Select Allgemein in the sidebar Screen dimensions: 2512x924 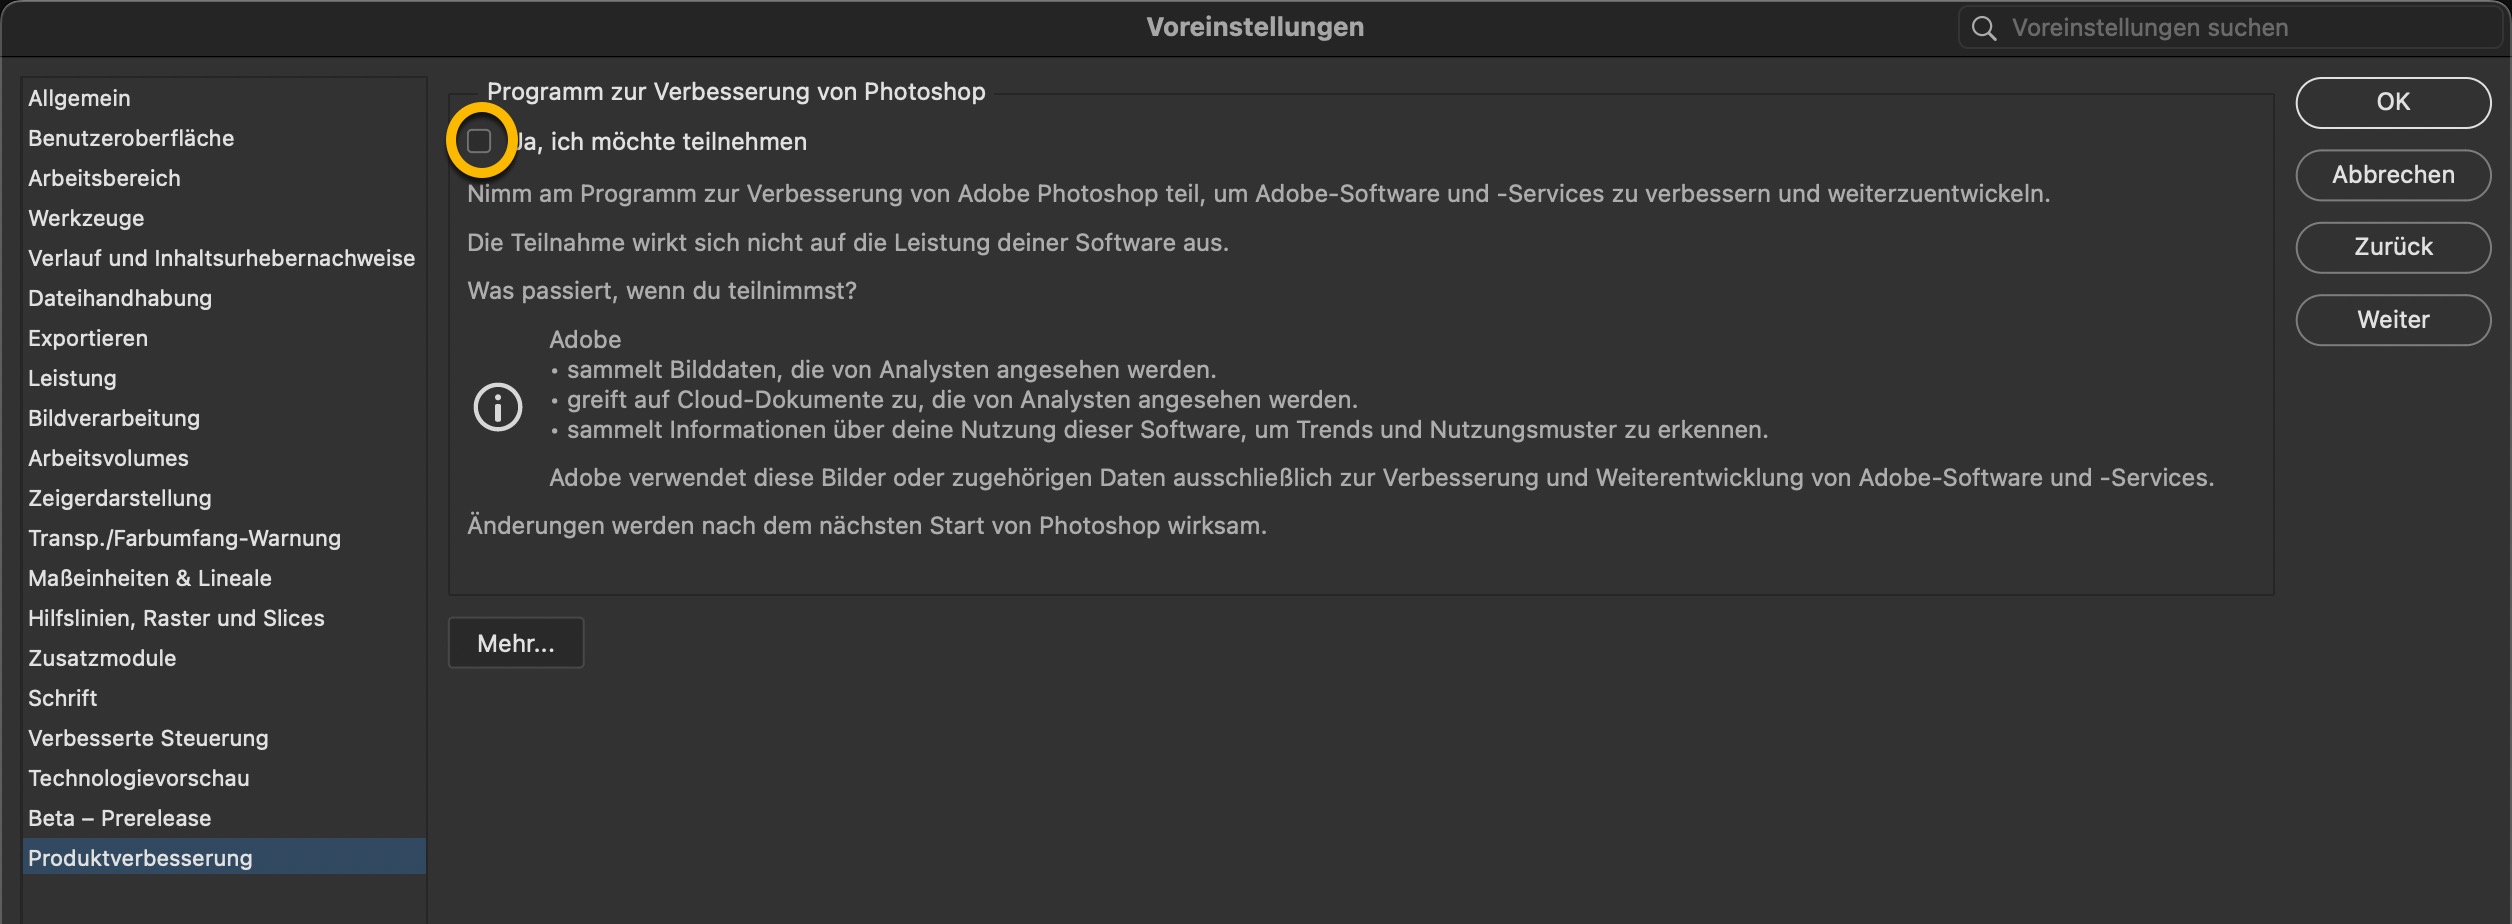[80, 98]
